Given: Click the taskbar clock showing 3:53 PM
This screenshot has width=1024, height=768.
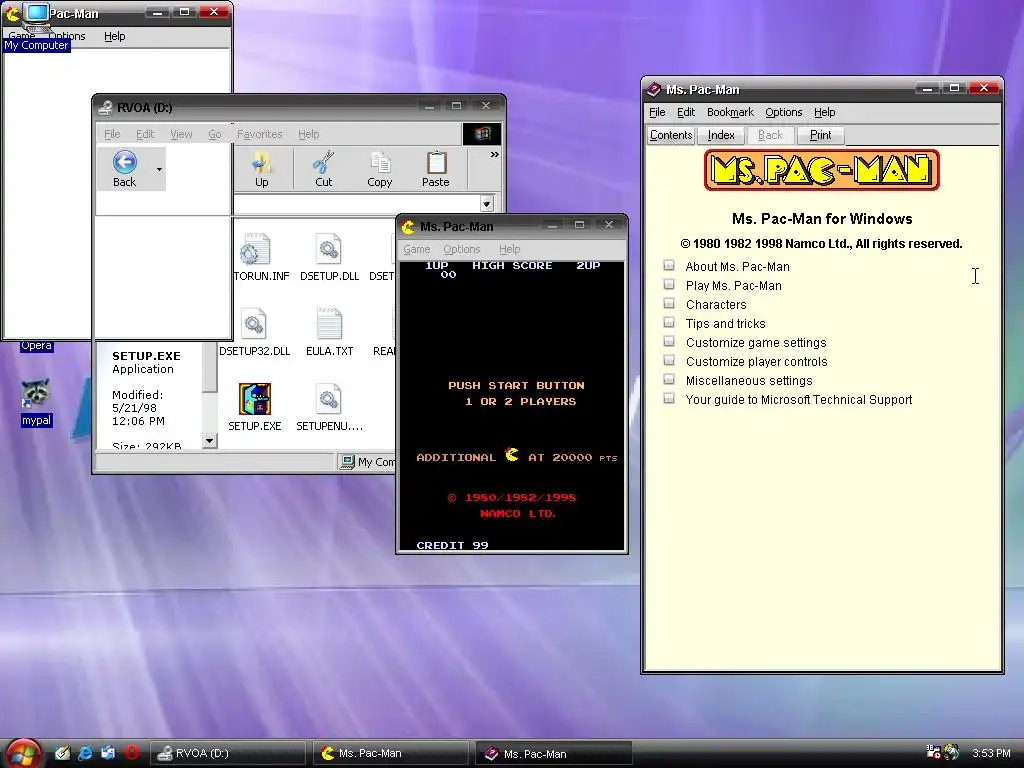Looking at the screenshot, I should tap(991, 753).
